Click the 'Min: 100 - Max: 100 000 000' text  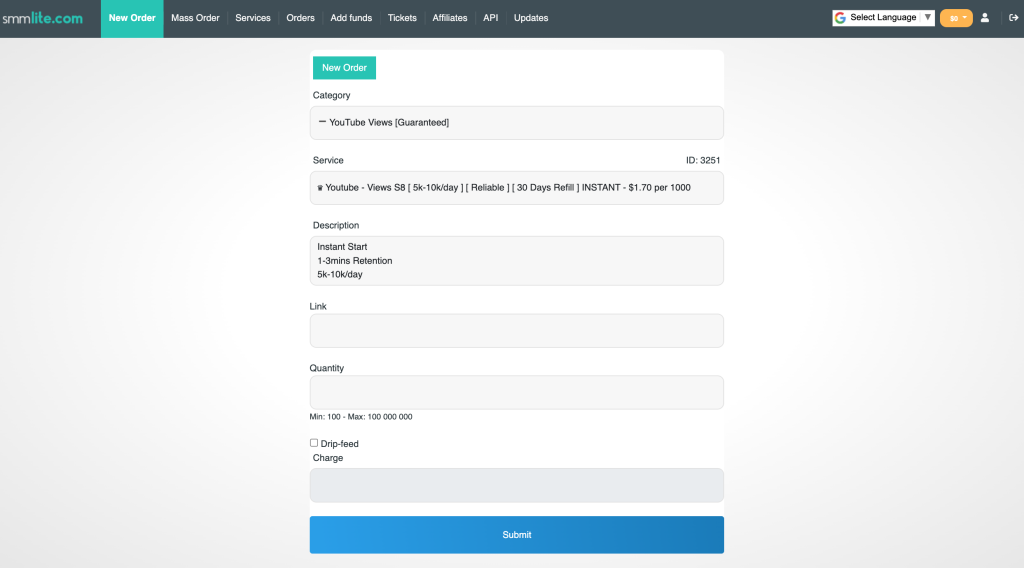tap(360, 417)
